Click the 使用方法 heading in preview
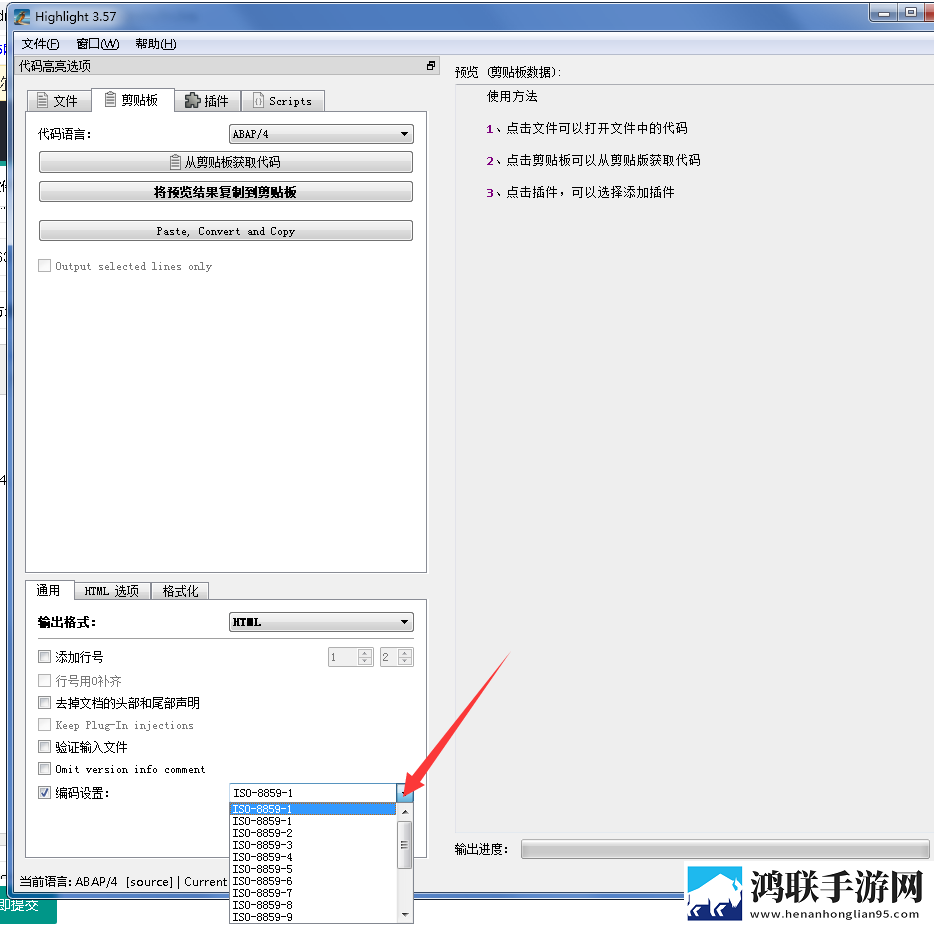 click(x=512, y=96)
